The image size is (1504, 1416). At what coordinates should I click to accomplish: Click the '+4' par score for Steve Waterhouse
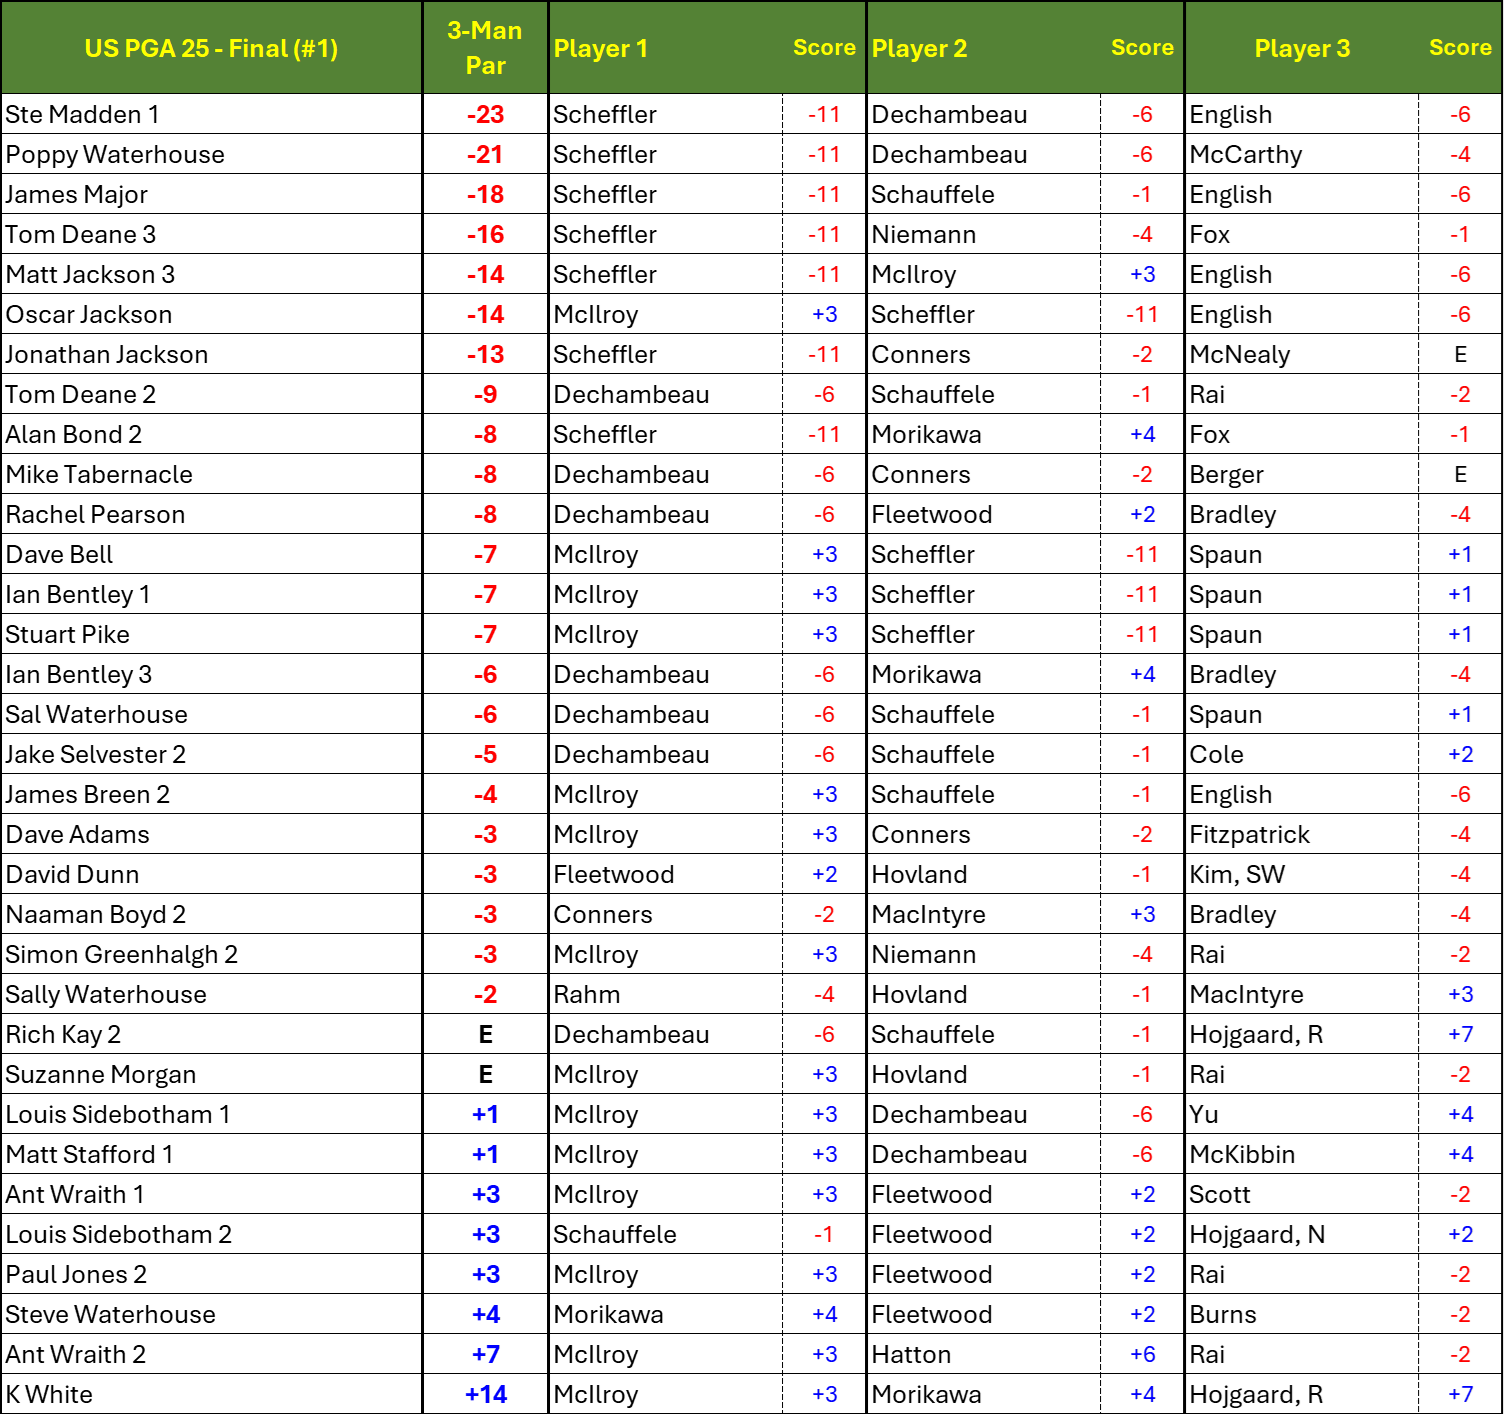click(x=485, y=1314)
